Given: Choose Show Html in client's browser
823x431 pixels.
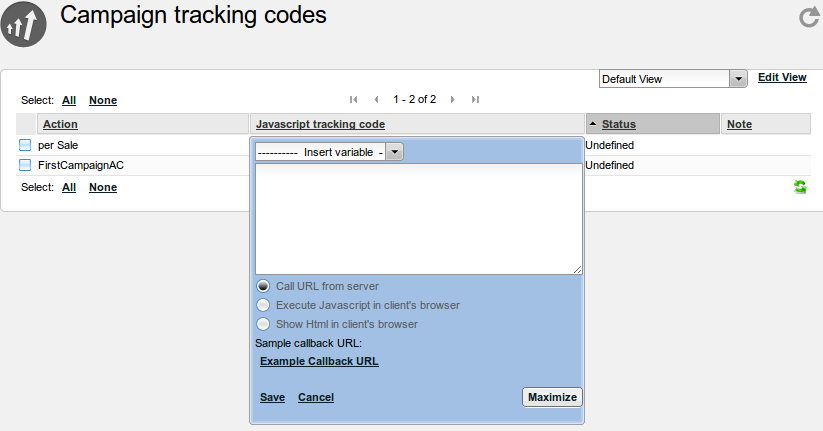Looking at the screenshot, I should pos(264,324).
